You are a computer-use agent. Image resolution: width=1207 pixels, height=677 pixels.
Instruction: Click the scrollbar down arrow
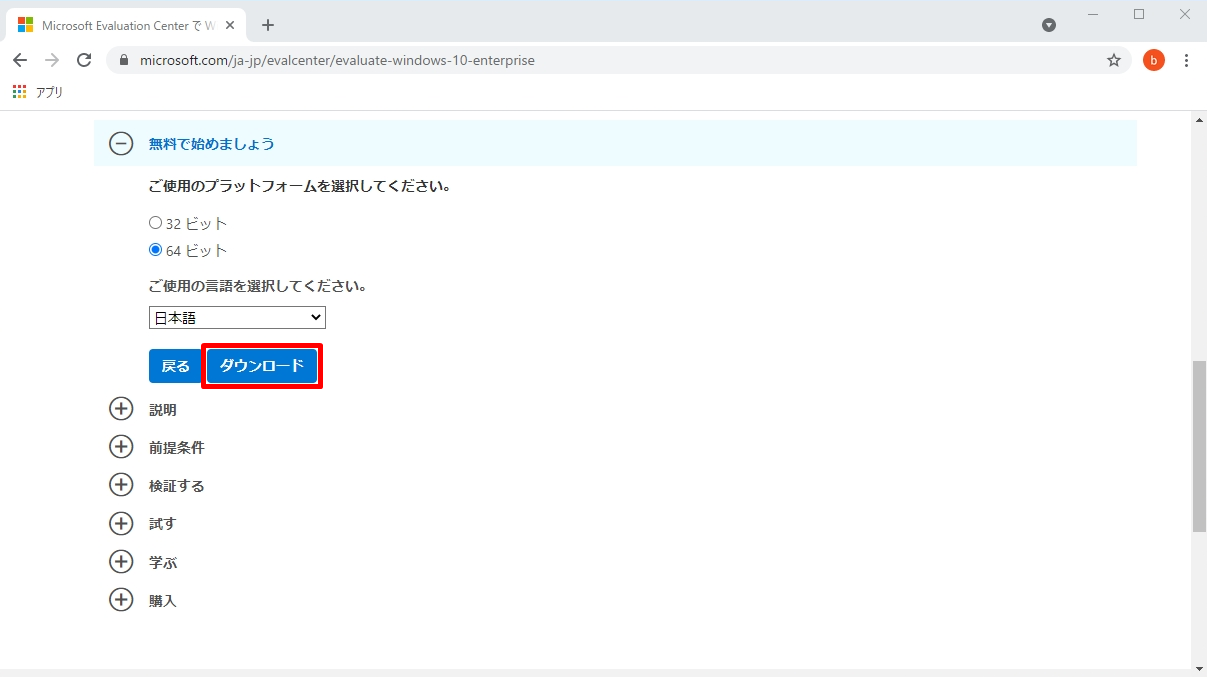(1199, 668)
